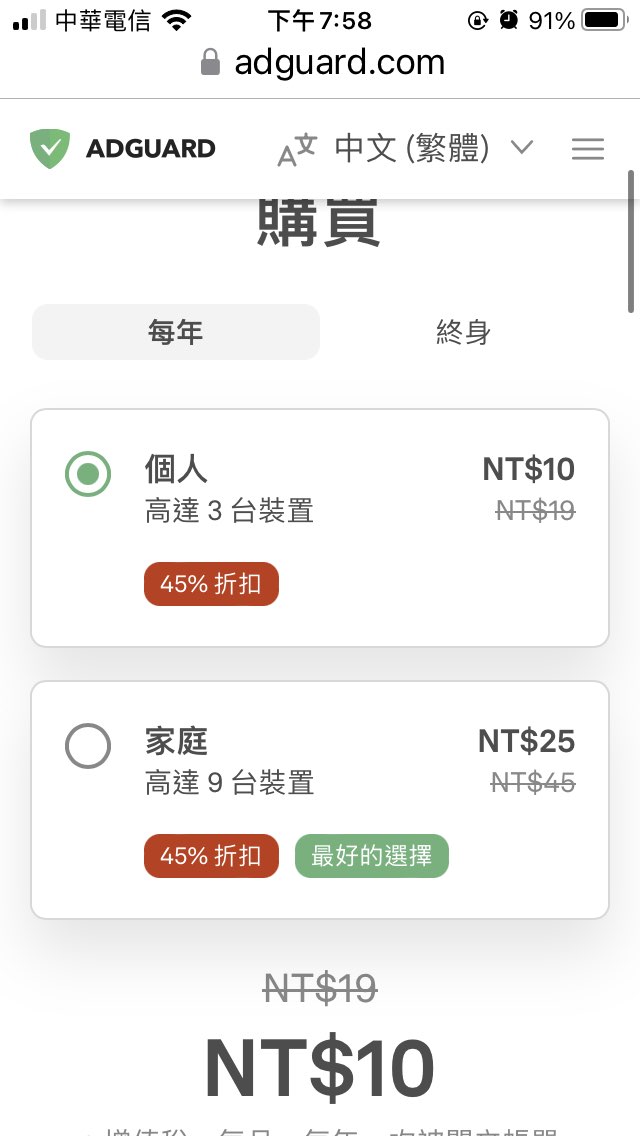Click the ADGUARD brand name text

150,149
